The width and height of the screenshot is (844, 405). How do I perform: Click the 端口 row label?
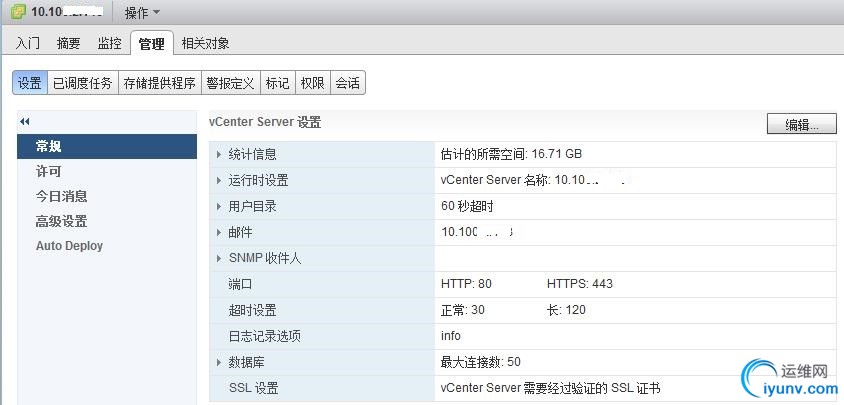click(x=241, y=284)
